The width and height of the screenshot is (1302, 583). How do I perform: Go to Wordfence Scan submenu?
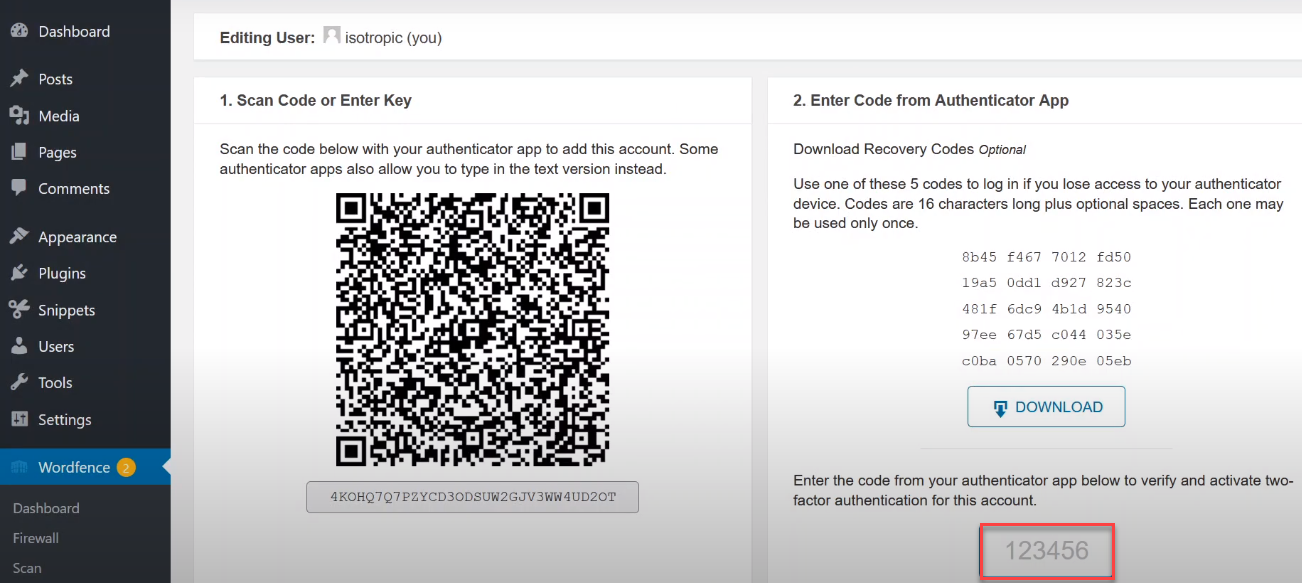coord(27,568)
